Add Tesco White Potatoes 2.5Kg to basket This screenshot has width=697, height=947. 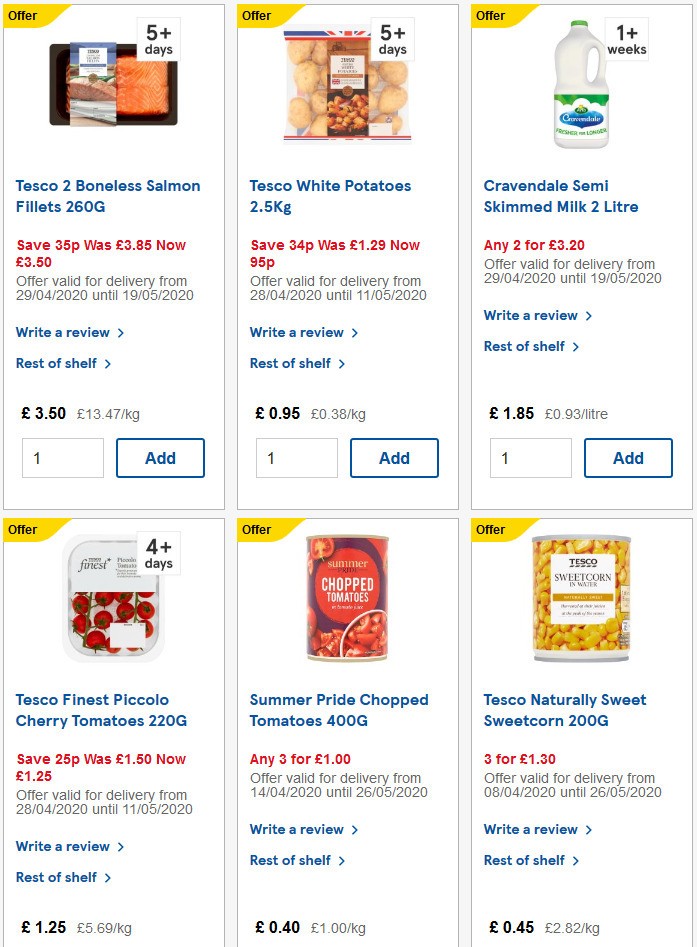(x=394, y=458)
